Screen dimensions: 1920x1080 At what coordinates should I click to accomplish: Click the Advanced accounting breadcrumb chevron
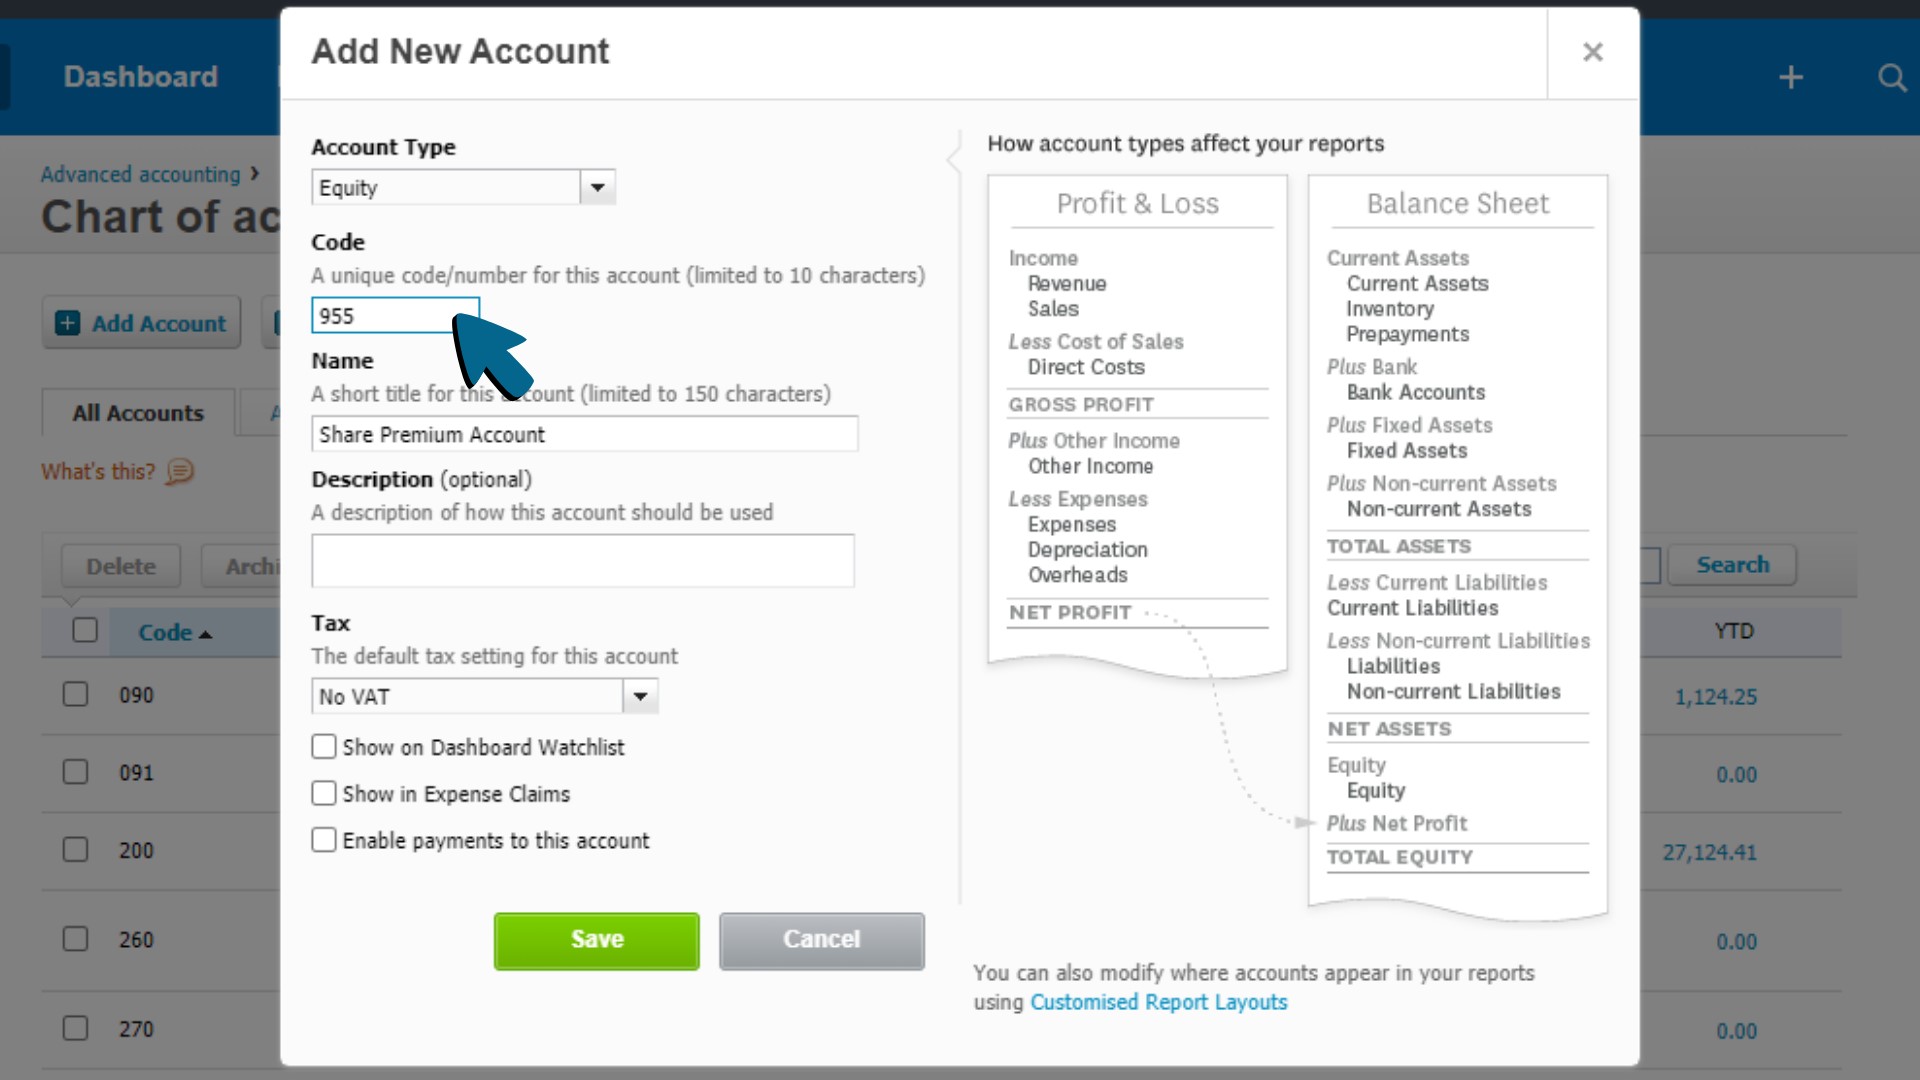point(254,172)
